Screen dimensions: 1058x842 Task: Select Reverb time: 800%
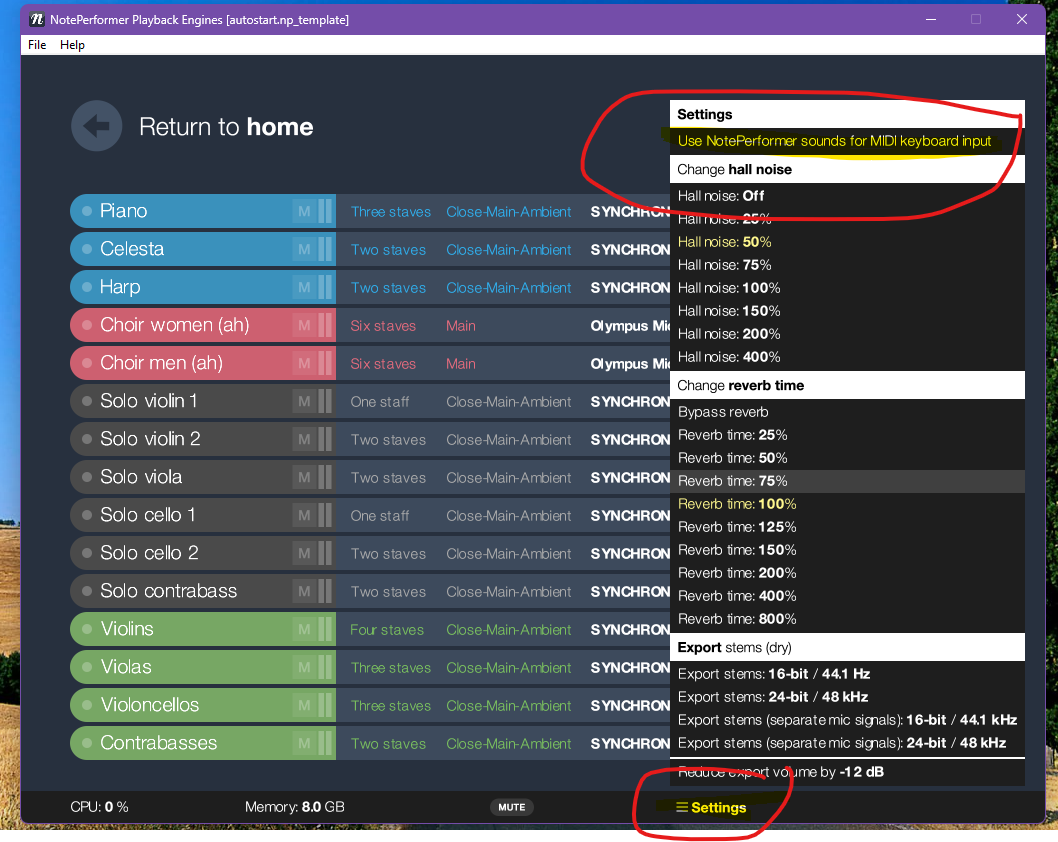tap(847, 619)
